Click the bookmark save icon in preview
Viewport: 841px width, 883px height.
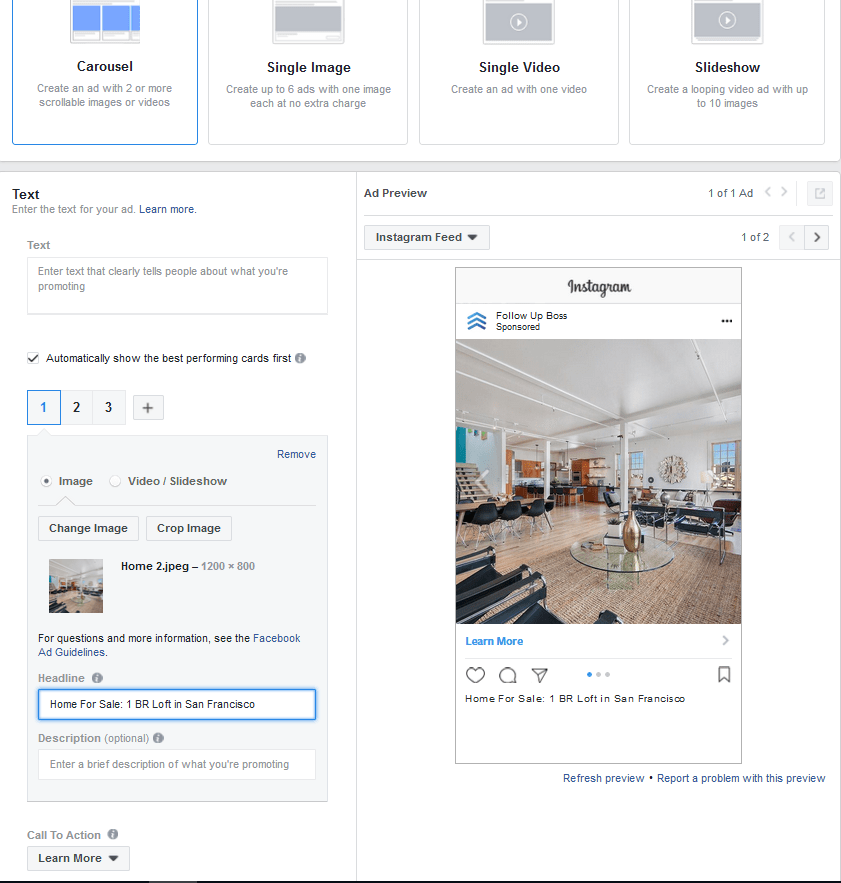point(724,675)
